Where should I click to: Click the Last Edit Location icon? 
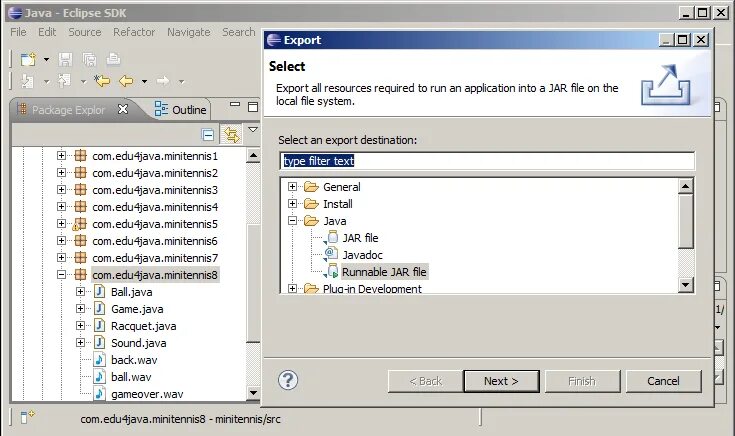point(102,81)
